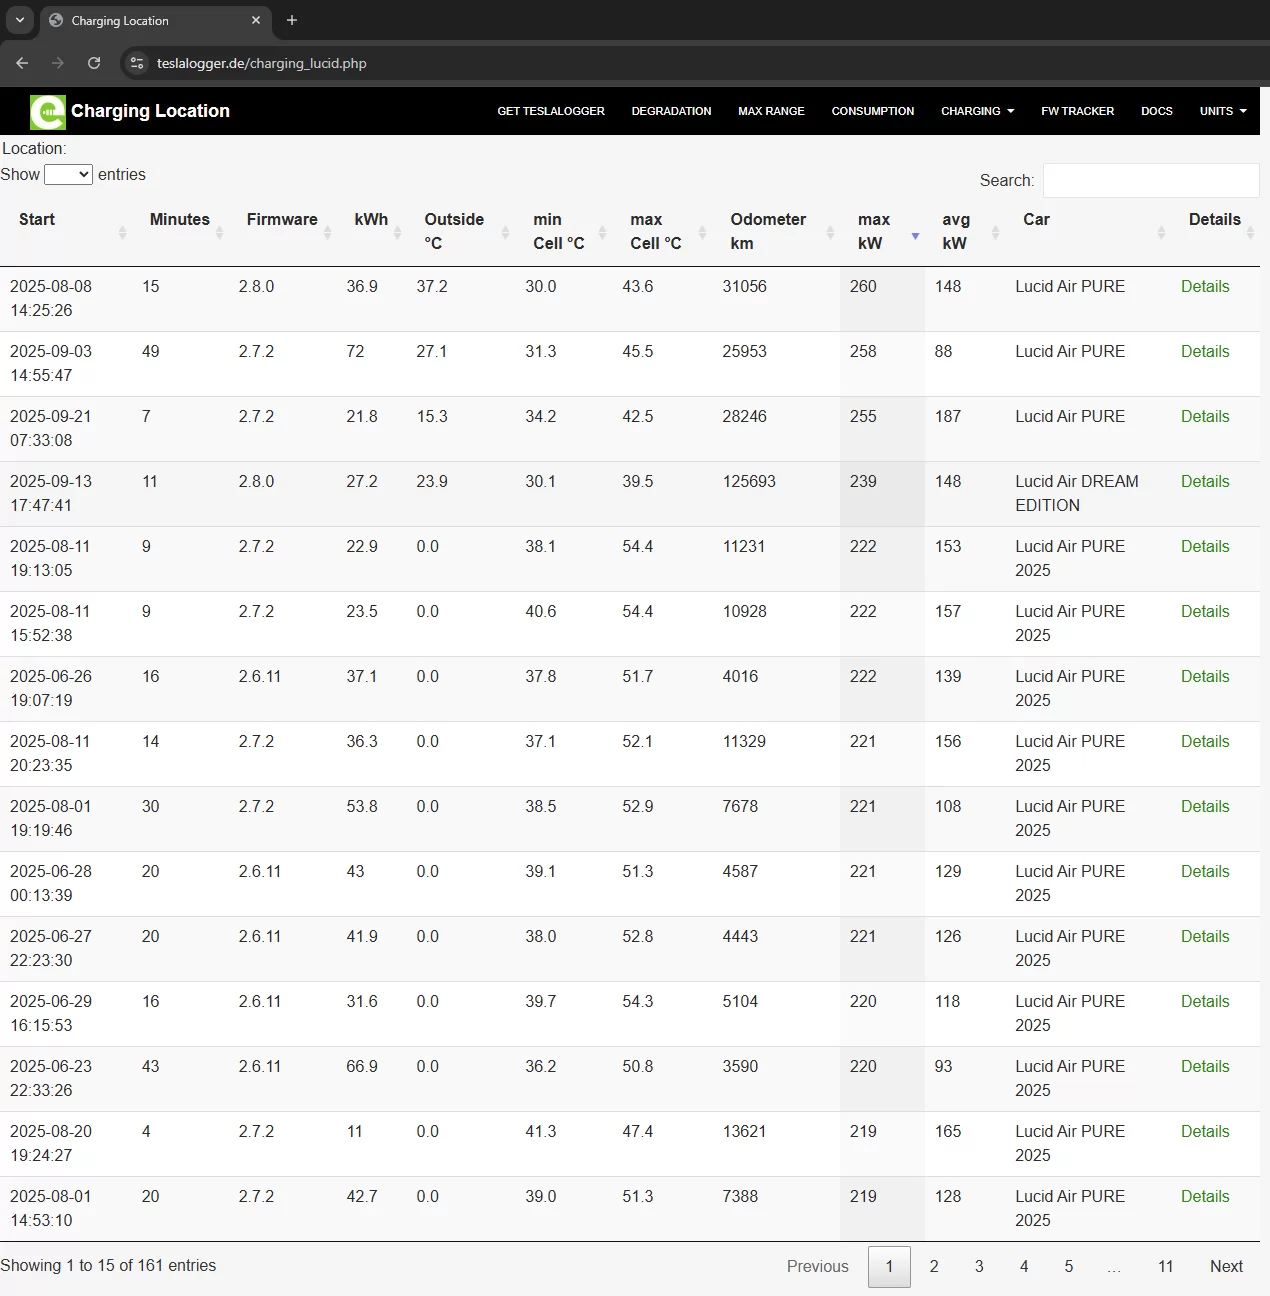Open the DOCS page

(x=1156, y=111)
